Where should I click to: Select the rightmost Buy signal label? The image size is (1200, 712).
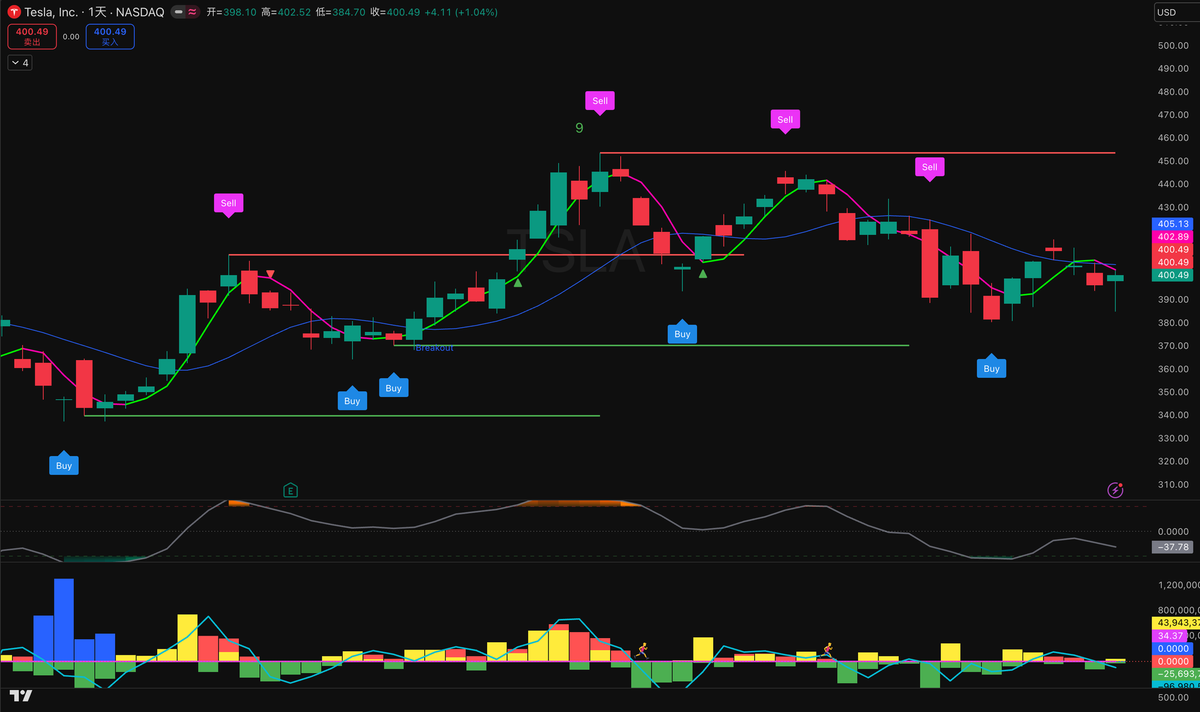click(x=991, y=368)
